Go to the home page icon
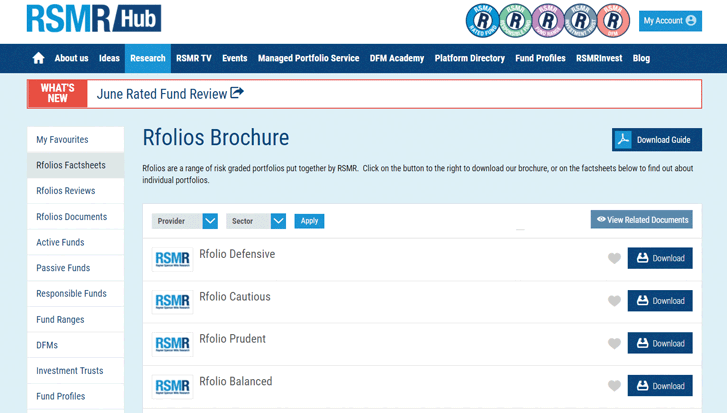This screenshot has width=727, height=413. pyautogui.click(x=38, y=58)
